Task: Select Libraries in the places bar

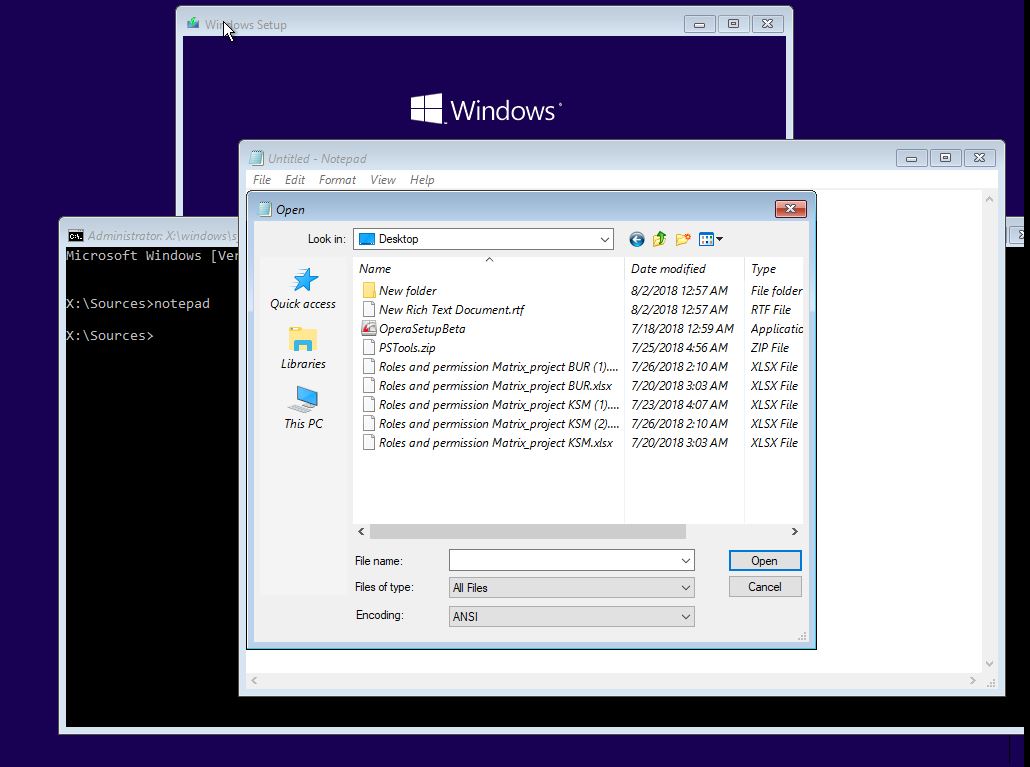Action: tap(303, 348)
